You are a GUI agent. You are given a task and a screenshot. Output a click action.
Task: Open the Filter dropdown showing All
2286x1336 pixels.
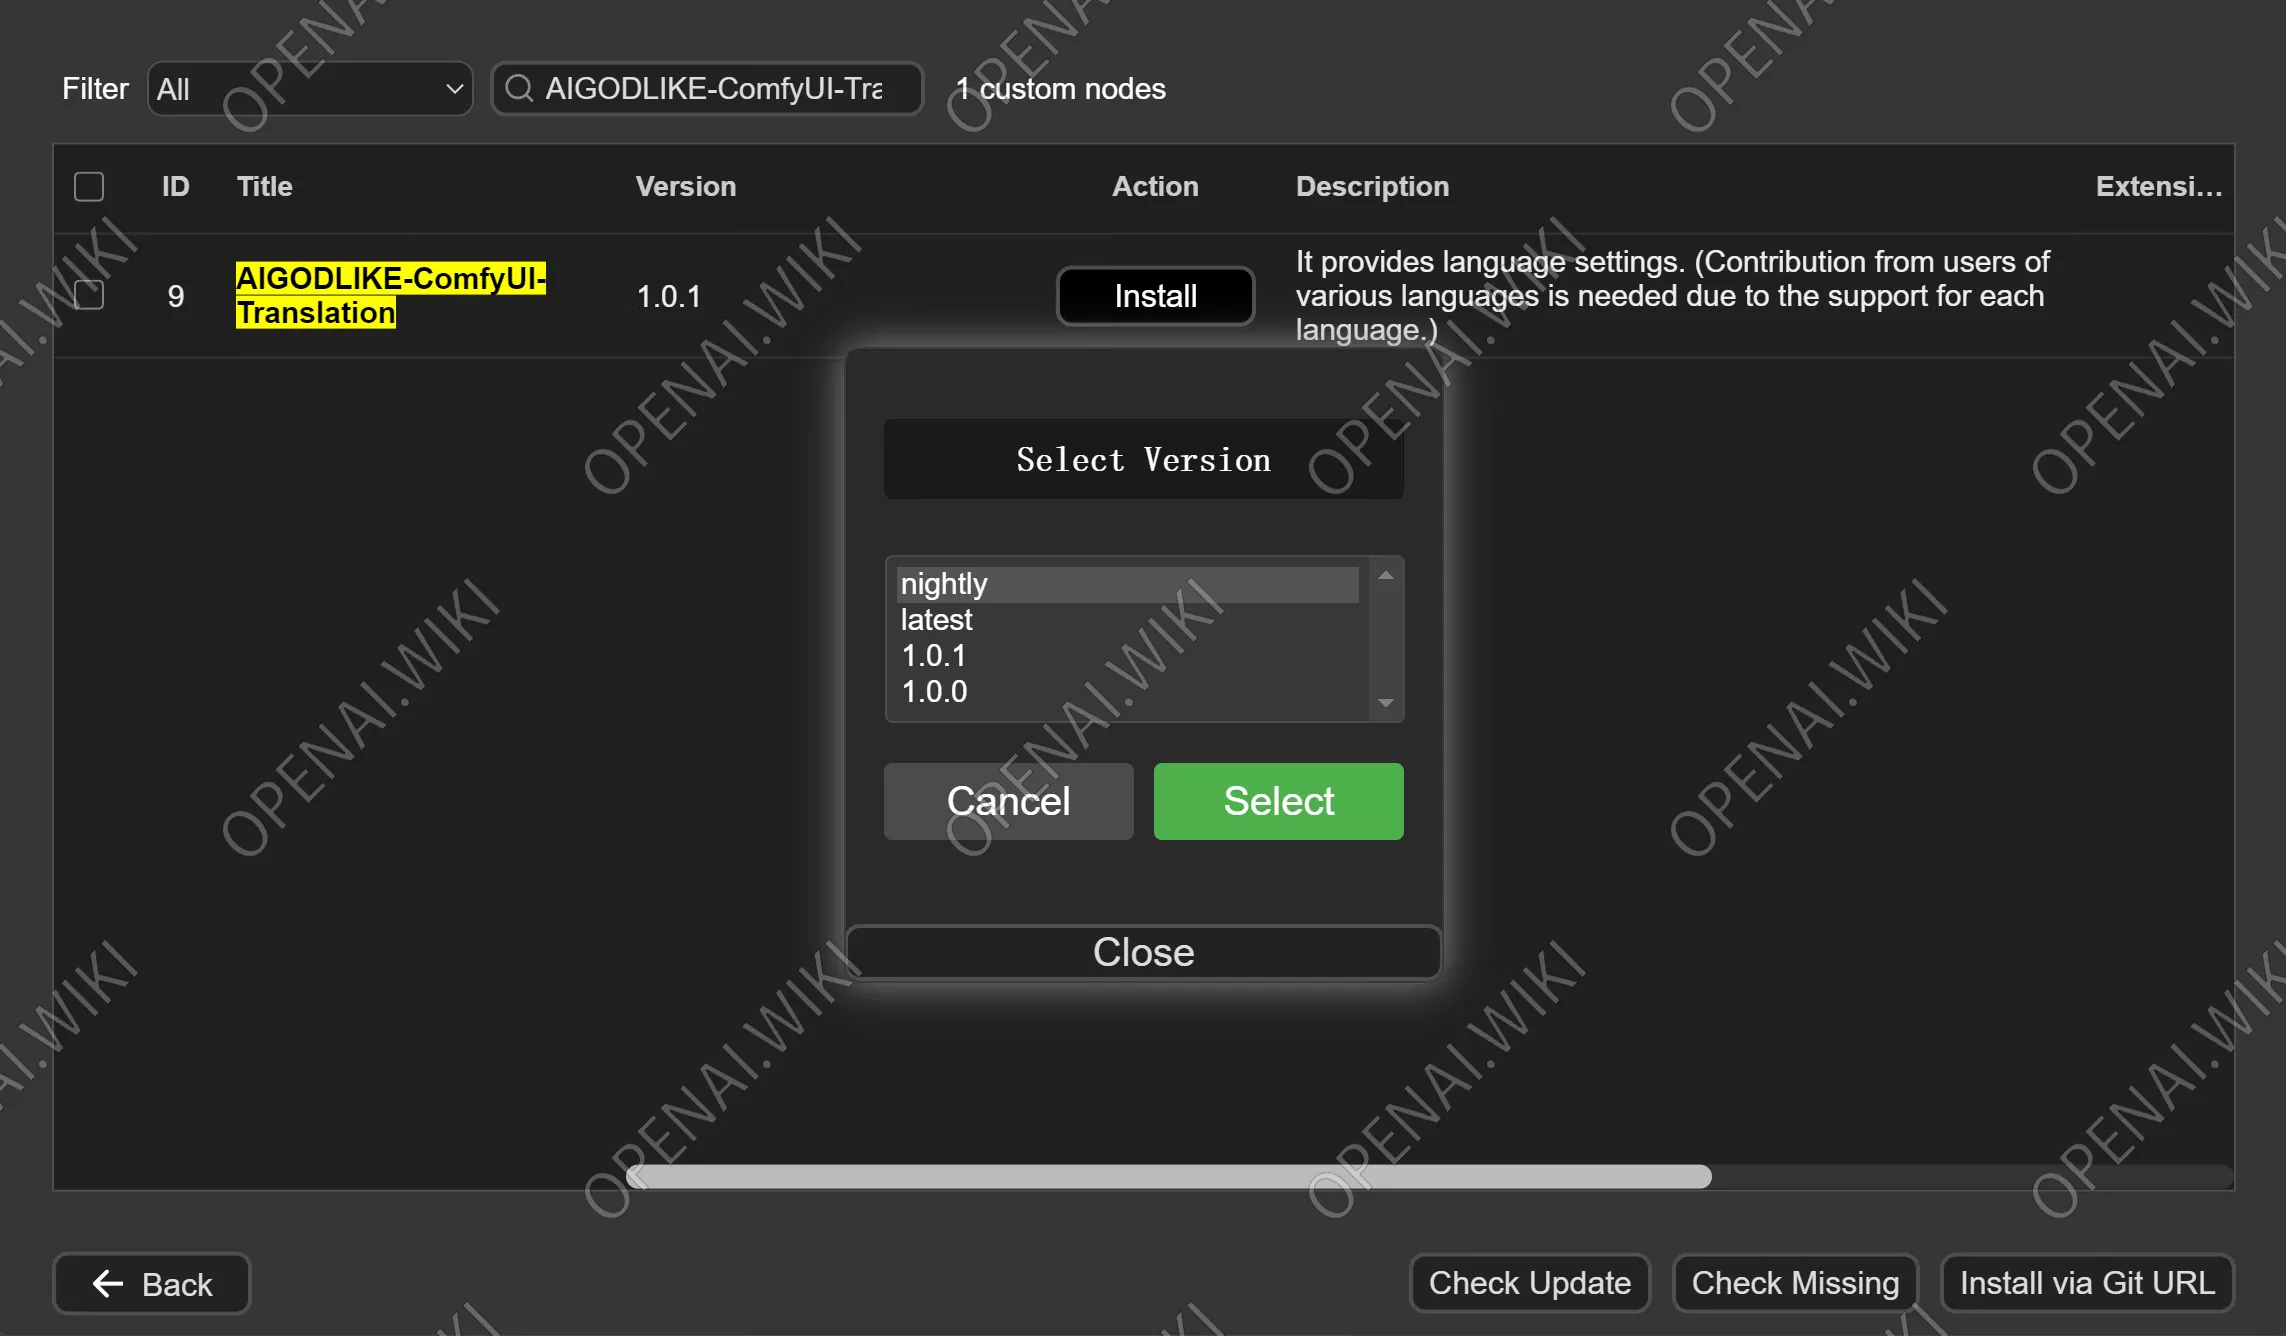(x=310, y=89)
